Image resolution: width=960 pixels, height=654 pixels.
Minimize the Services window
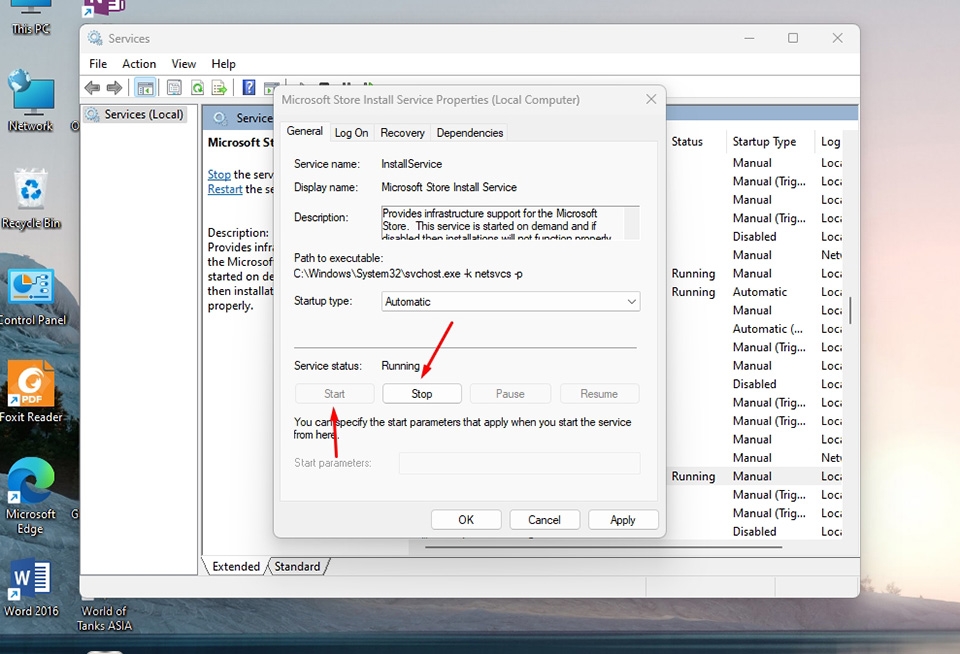click(749, 38)
